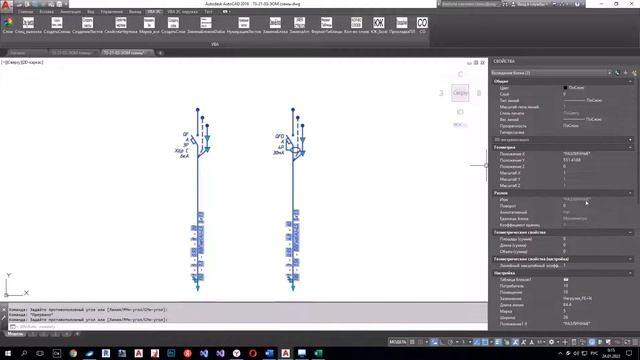The height and width of the screenshot is (360, 640).
Task: Collapse Геометрические свойства (настройка) section
Action: (x=630, y=259)
